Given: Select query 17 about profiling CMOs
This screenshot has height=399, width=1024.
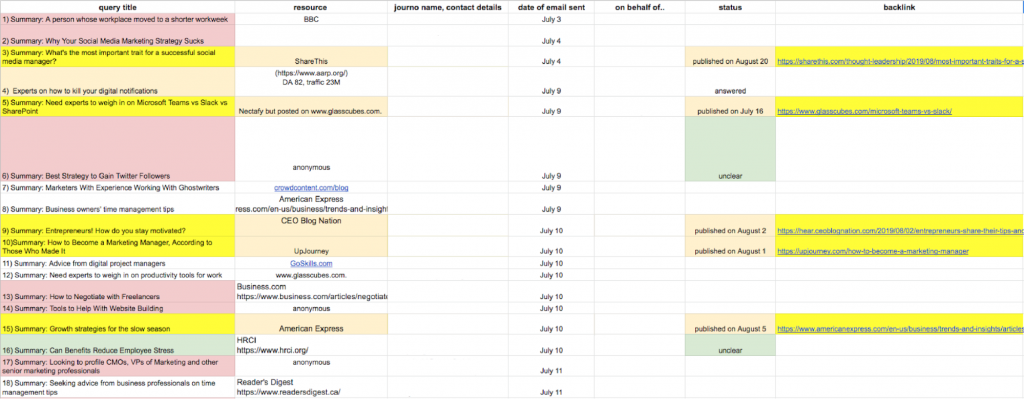Looking at the screenshot, I should (118, 366).
